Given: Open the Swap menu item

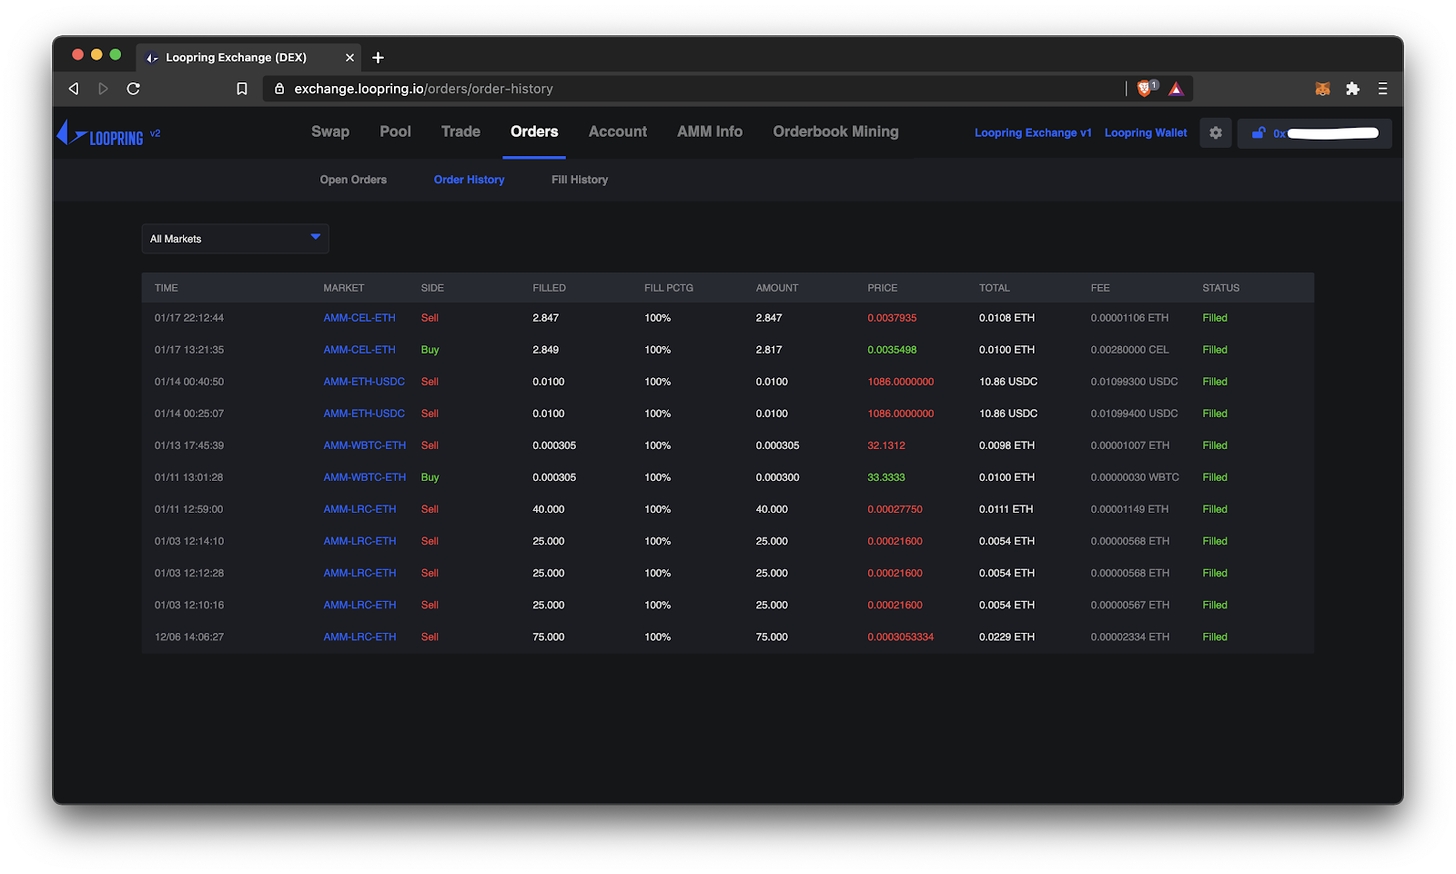Looking at the screenshot, I should pos(330,132).
